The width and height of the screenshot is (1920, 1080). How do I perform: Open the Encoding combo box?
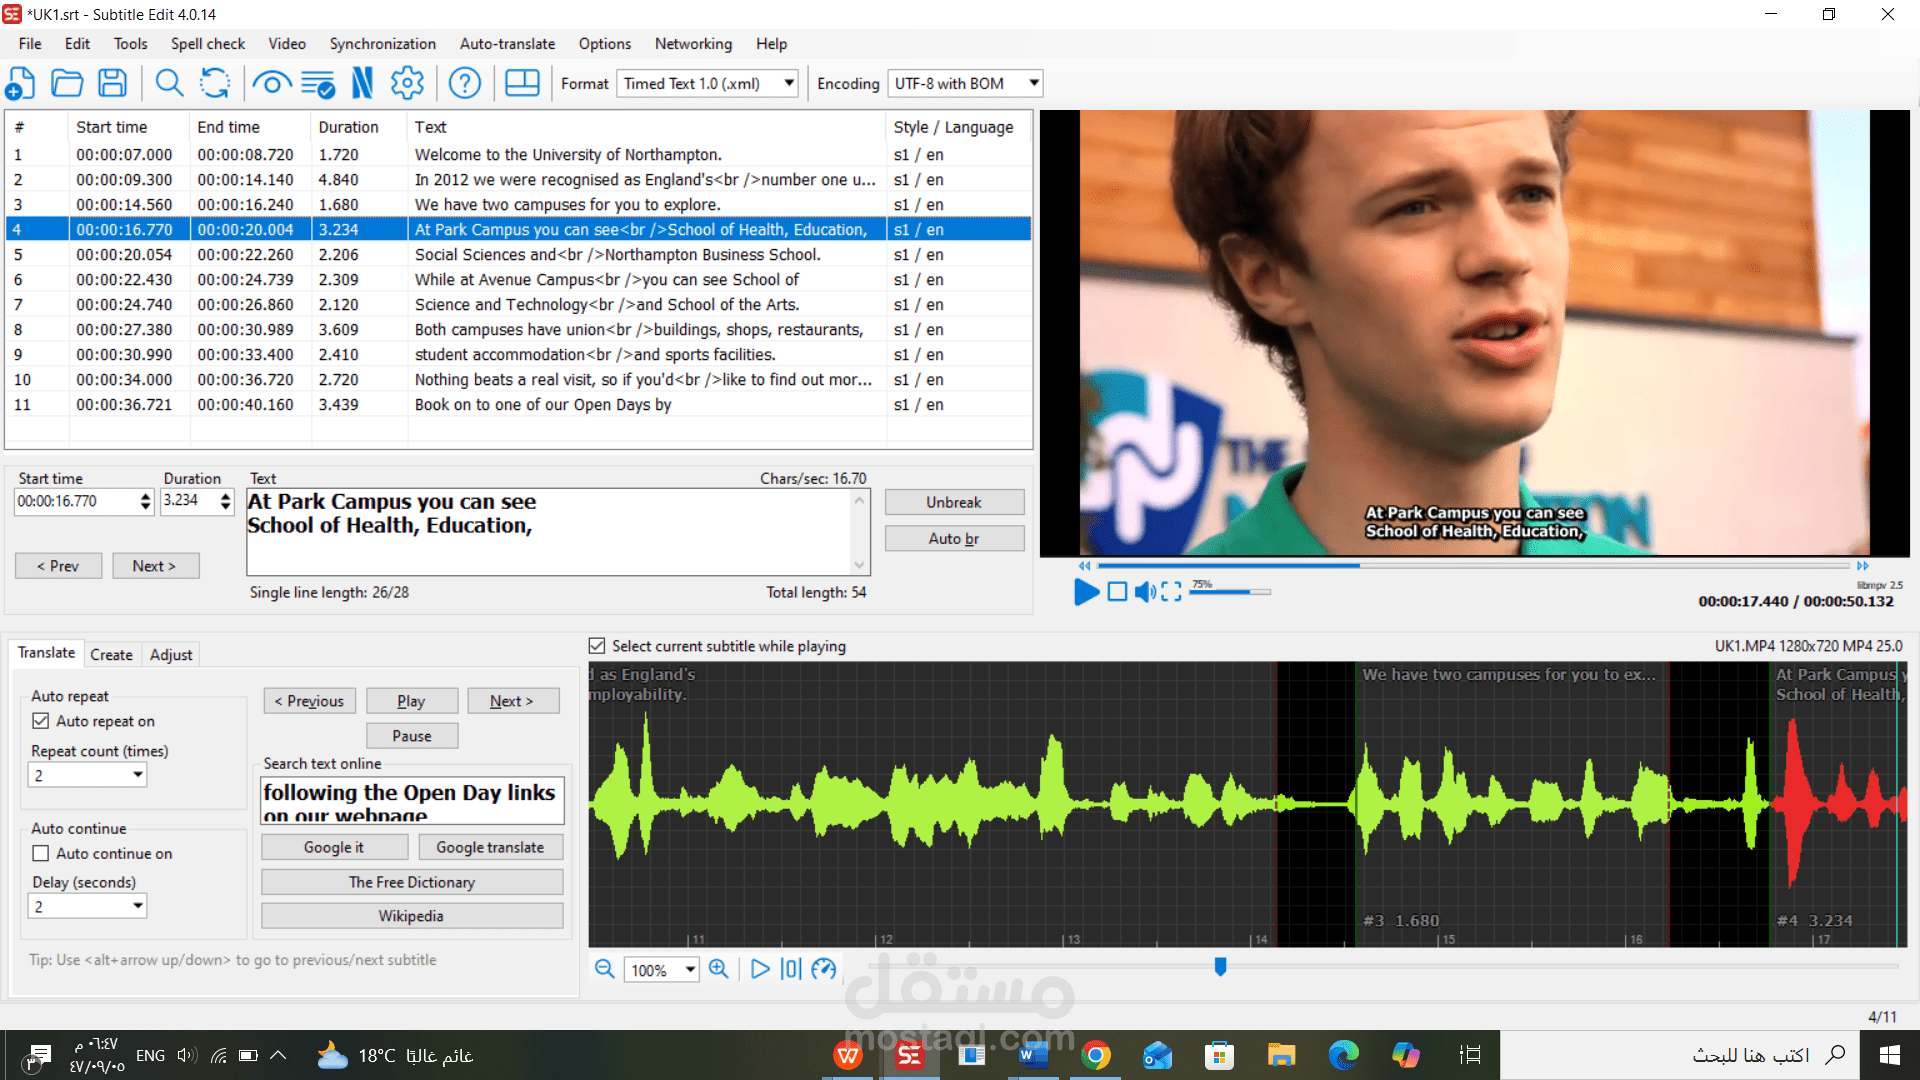1034,84
